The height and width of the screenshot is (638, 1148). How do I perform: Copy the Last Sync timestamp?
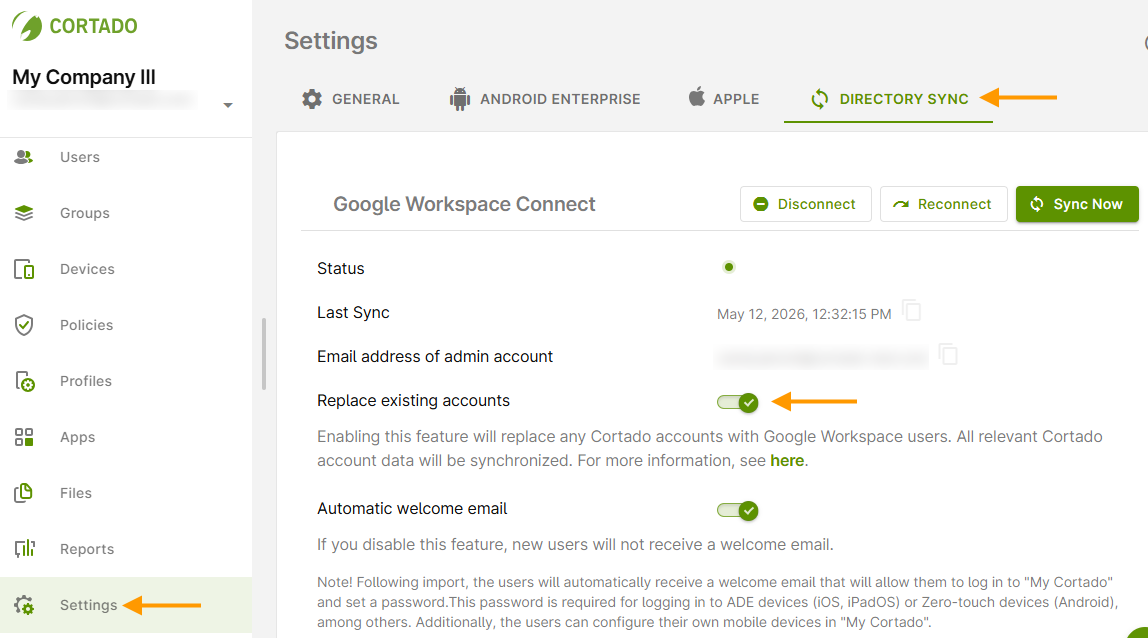click(x=912, y=311)
